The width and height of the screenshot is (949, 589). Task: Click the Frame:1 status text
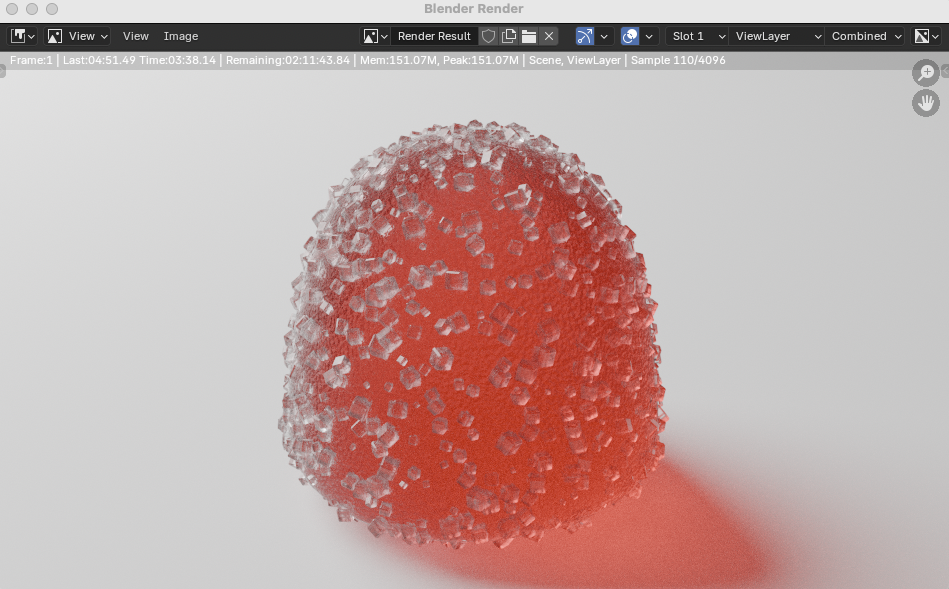31,60
